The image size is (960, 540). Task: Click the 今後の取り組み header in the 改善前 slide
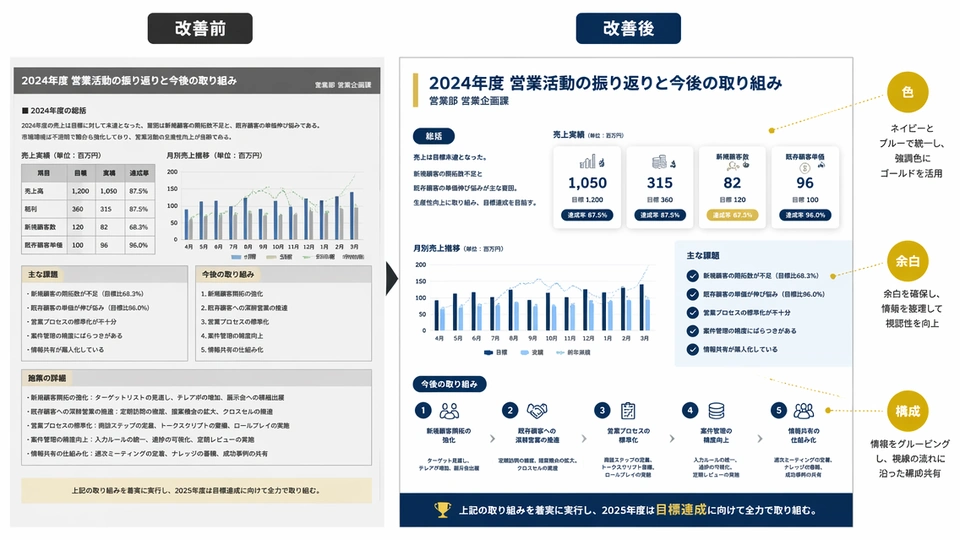click(228, 274)
